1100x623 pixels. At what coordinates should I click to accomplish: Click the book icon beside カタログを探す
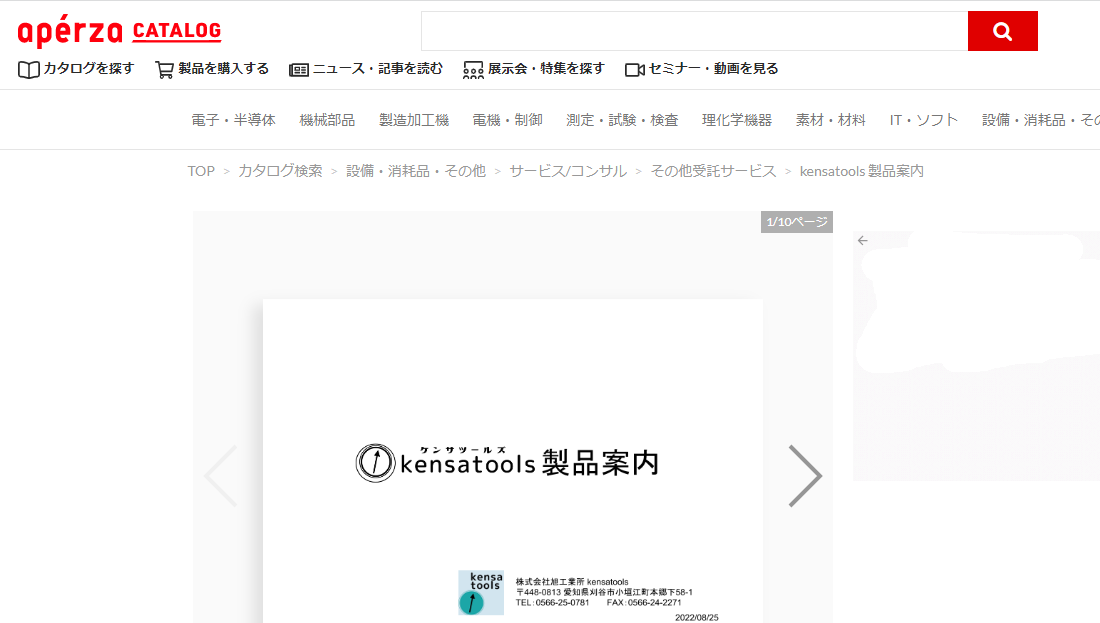pos(28,69)
